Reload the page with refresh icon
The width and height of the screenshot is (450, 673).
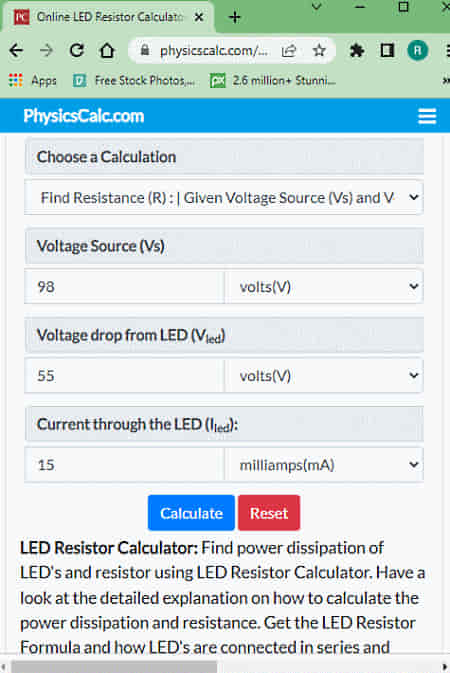77,51
